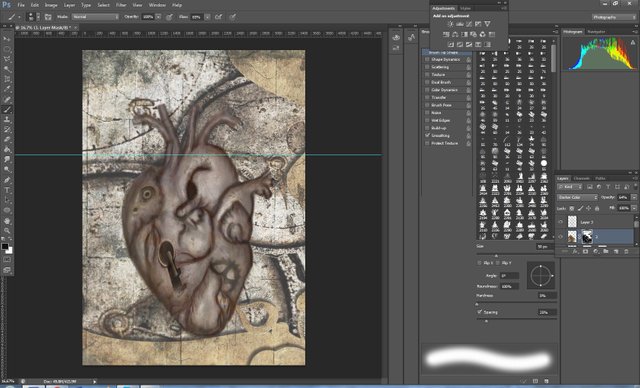Viewport: 640px width, 388px height.
Task: Open the brush Mode dropdown set to Normal
Action: [96, 17]
